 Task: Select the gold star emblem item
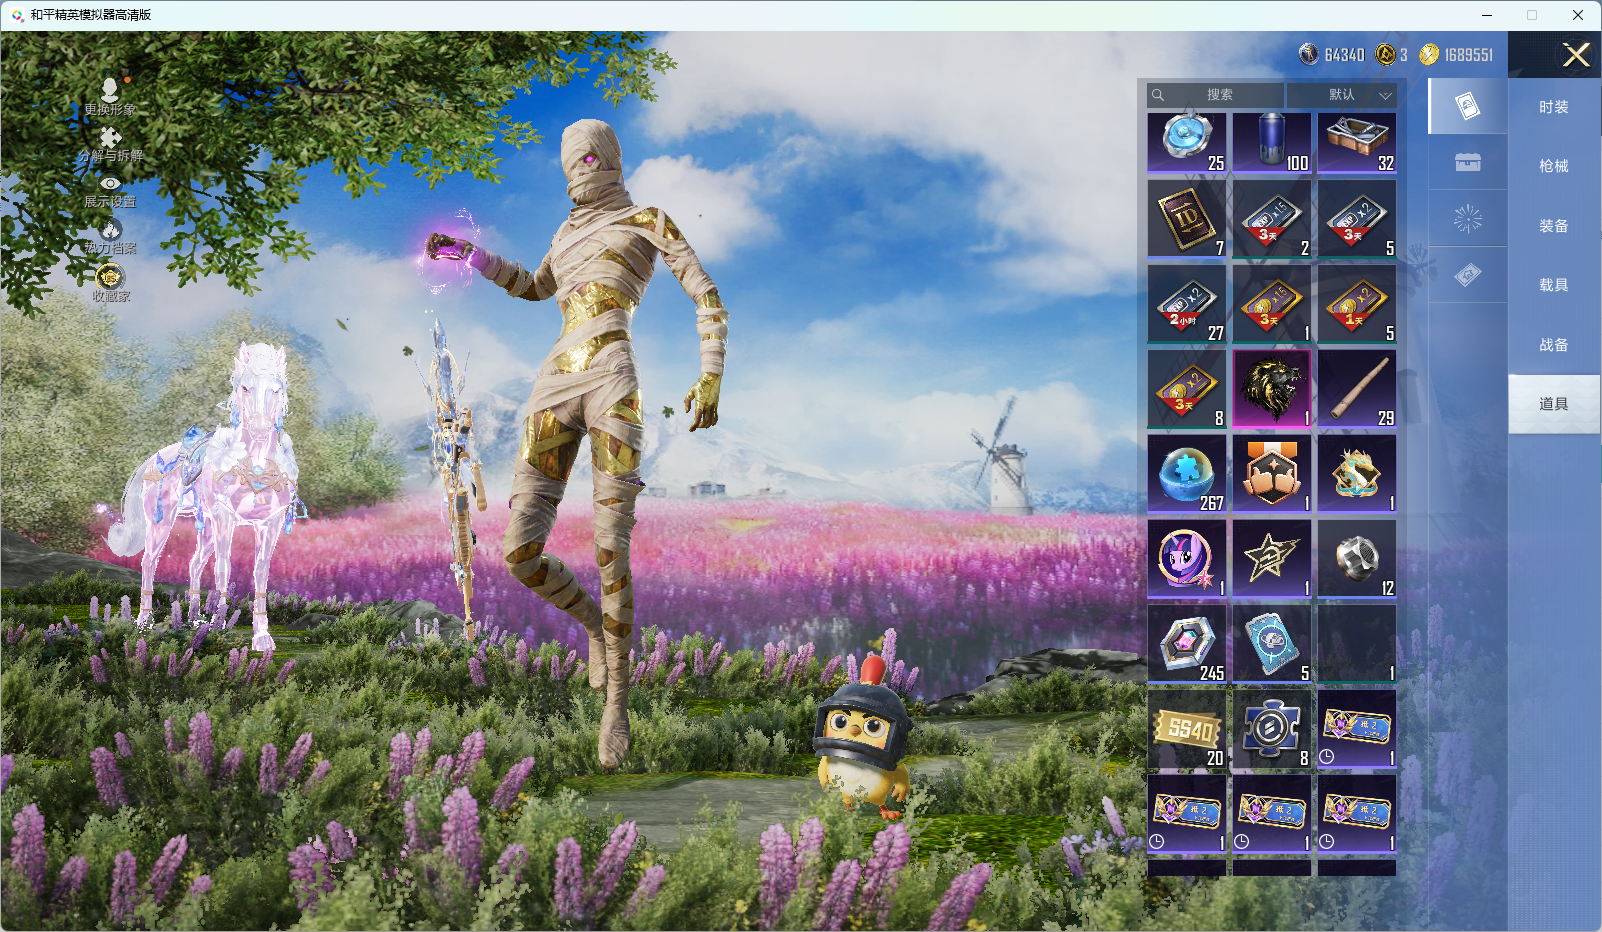[x=1272, y=559]
